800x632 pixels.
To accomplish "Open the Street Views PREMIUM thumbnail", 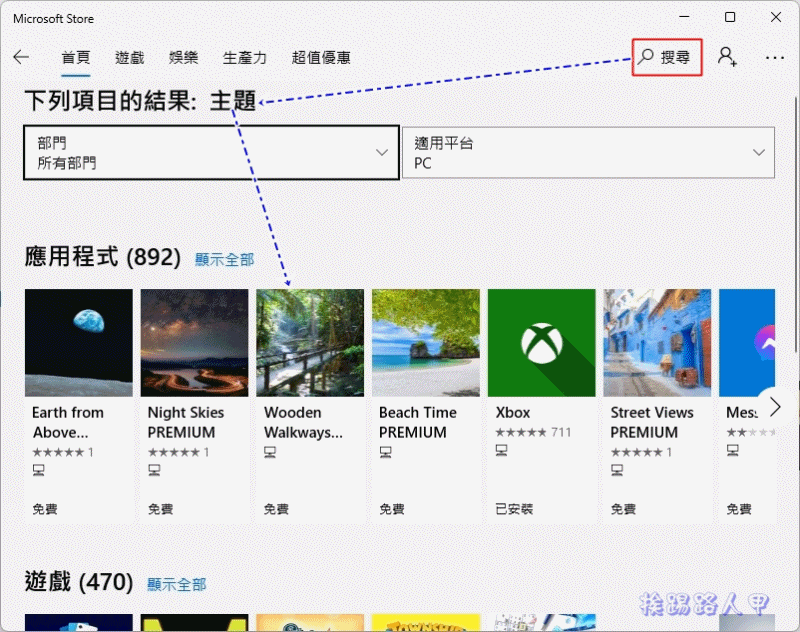I will tap(657, 343).
